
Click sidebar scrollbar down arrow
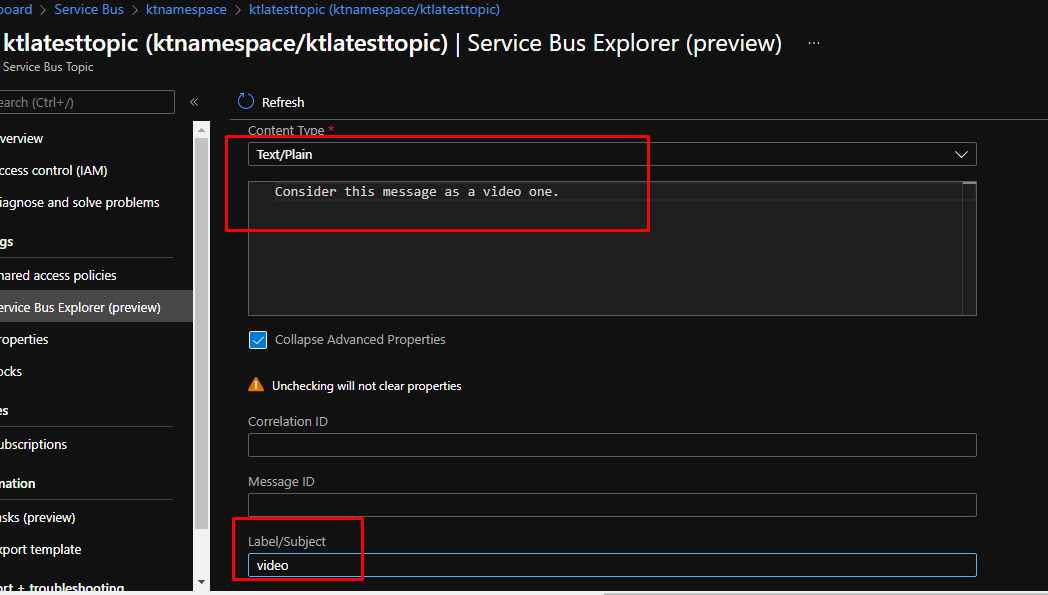pyautogui.click(x=201, y=581)
